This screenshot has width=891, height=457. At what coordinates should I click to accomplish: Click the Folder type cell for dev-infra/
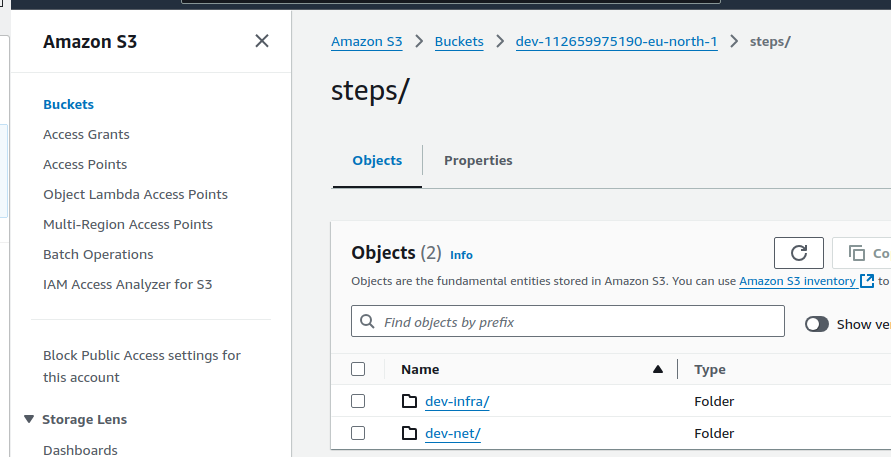click(714, 401)
